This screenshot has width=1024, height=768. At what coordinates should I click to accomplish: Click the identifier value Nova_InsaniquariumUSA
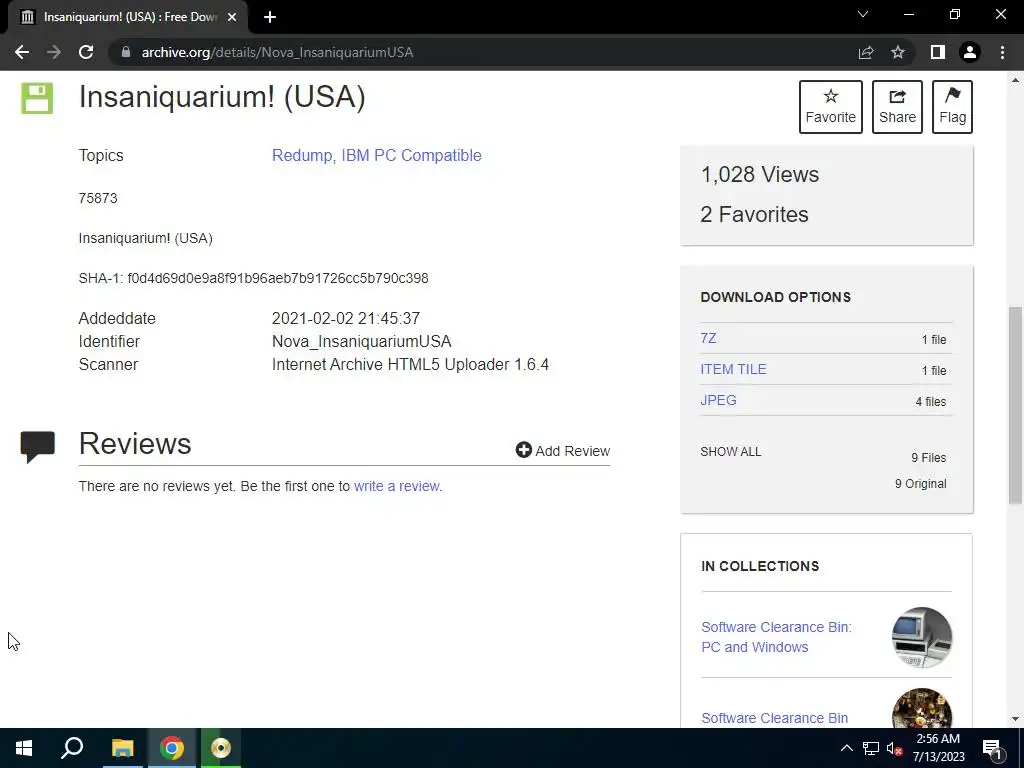coord(361,342)
